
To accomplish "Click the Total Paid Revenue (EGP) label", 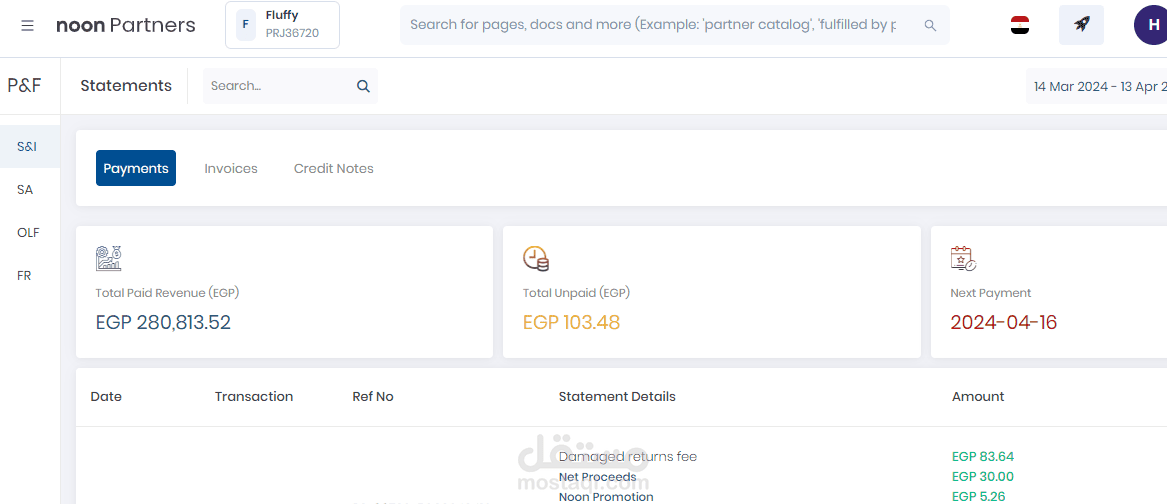I will click(x=167, y=293).
